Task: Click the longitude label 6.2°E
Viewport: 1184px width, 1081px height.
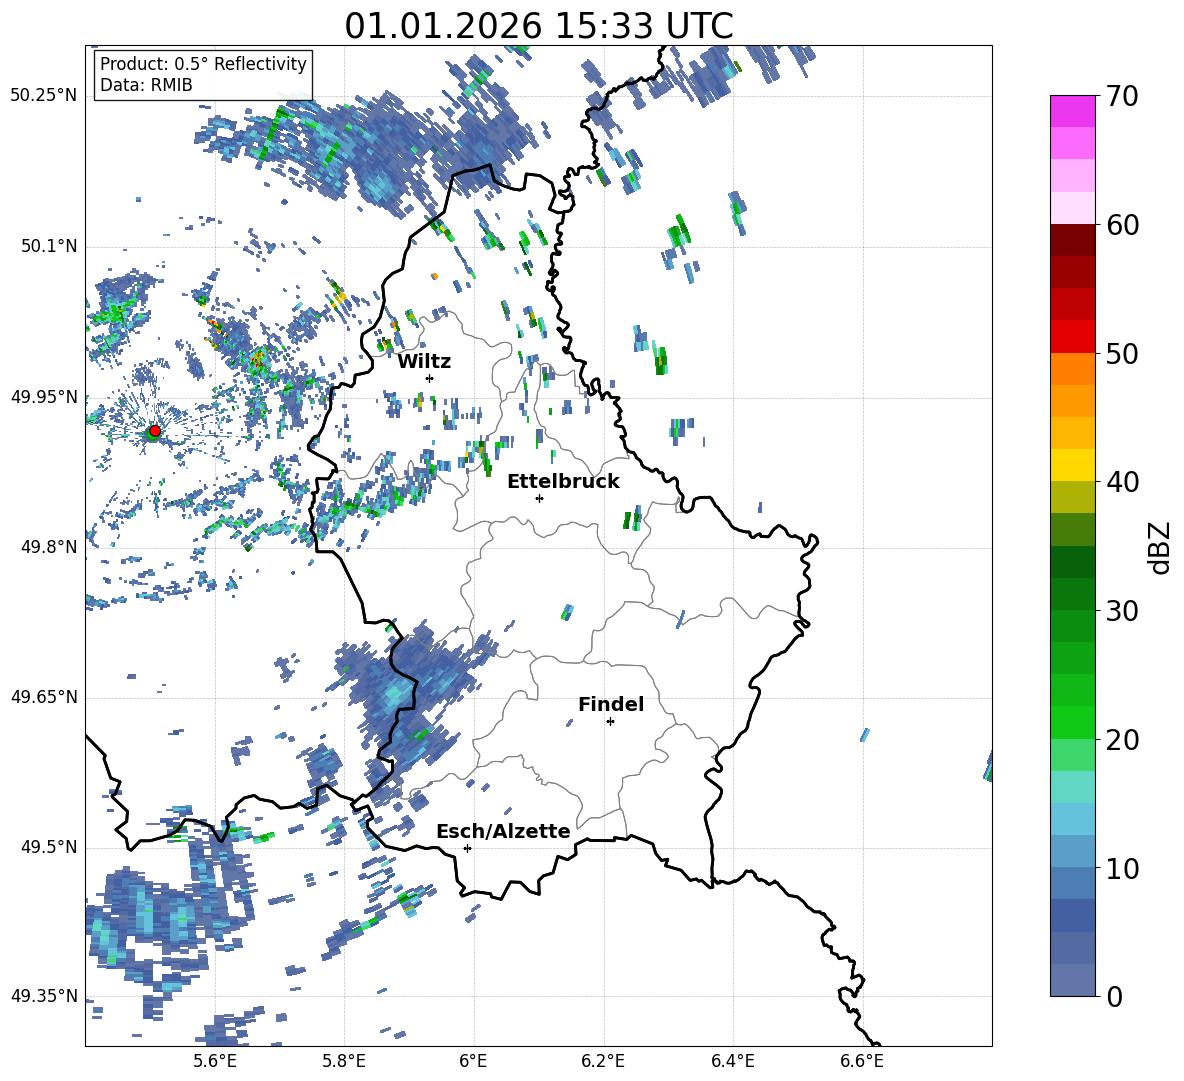Action: 603,1061
